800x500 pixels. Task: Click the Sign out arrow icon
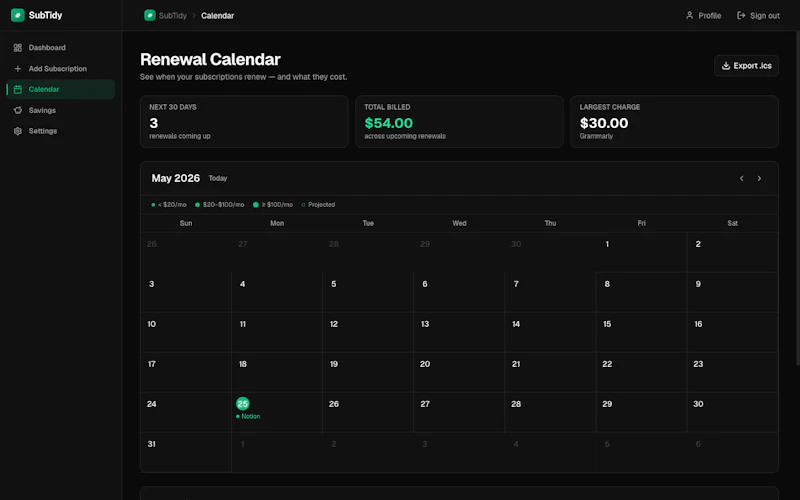click(x=741, y=15)
